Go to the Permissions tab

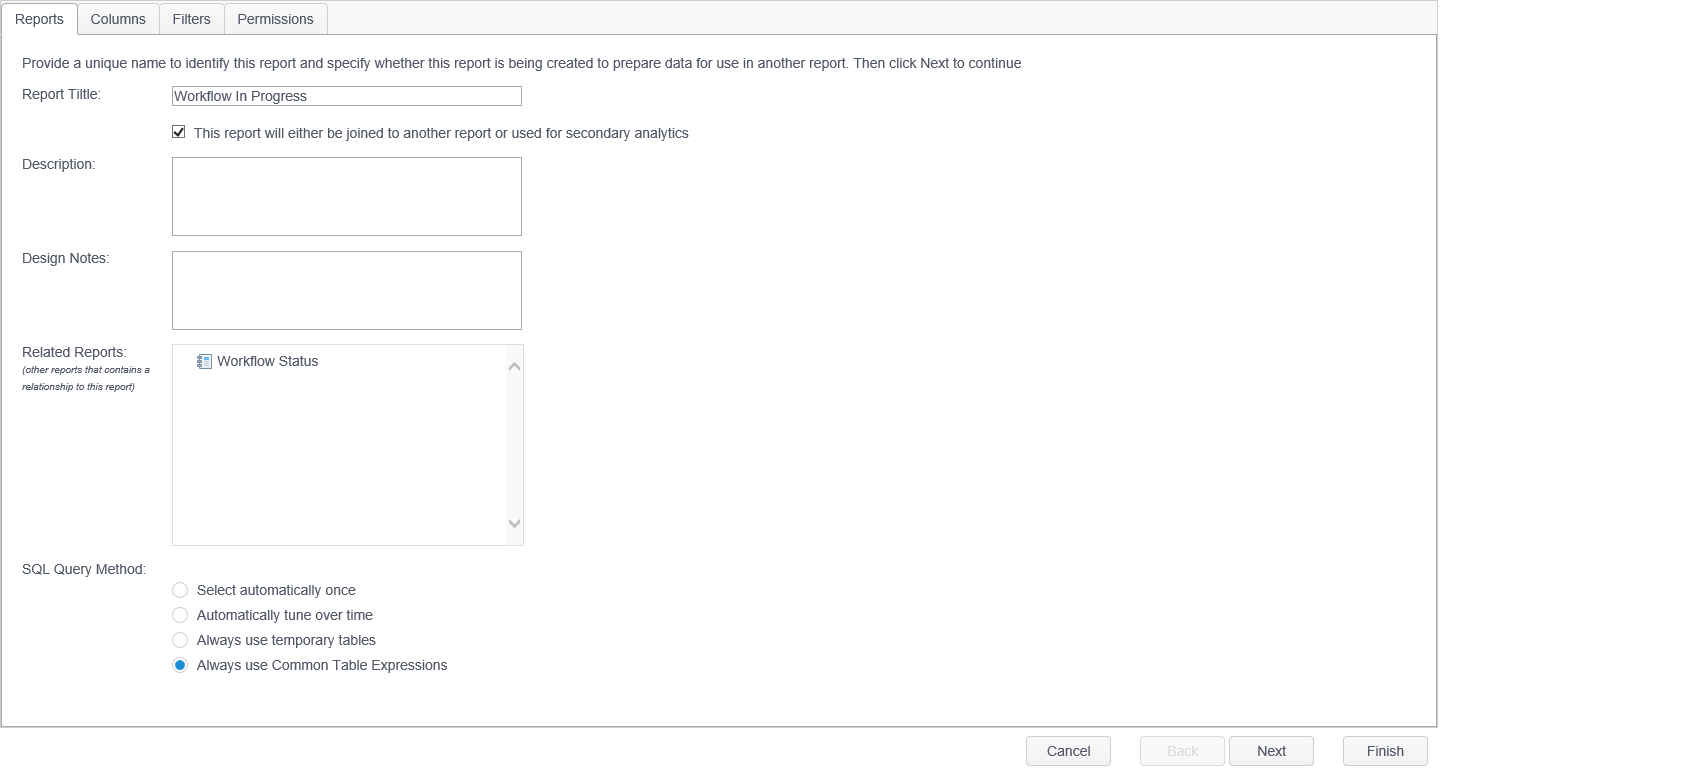[x=275, y=19]
